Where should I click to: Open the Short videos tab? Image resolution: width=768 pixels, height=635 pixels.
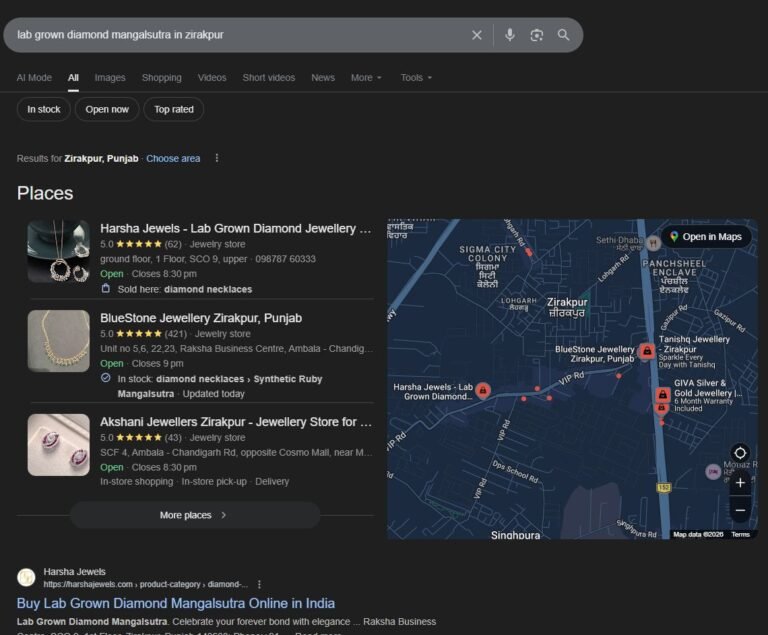[x=269, y=77]
